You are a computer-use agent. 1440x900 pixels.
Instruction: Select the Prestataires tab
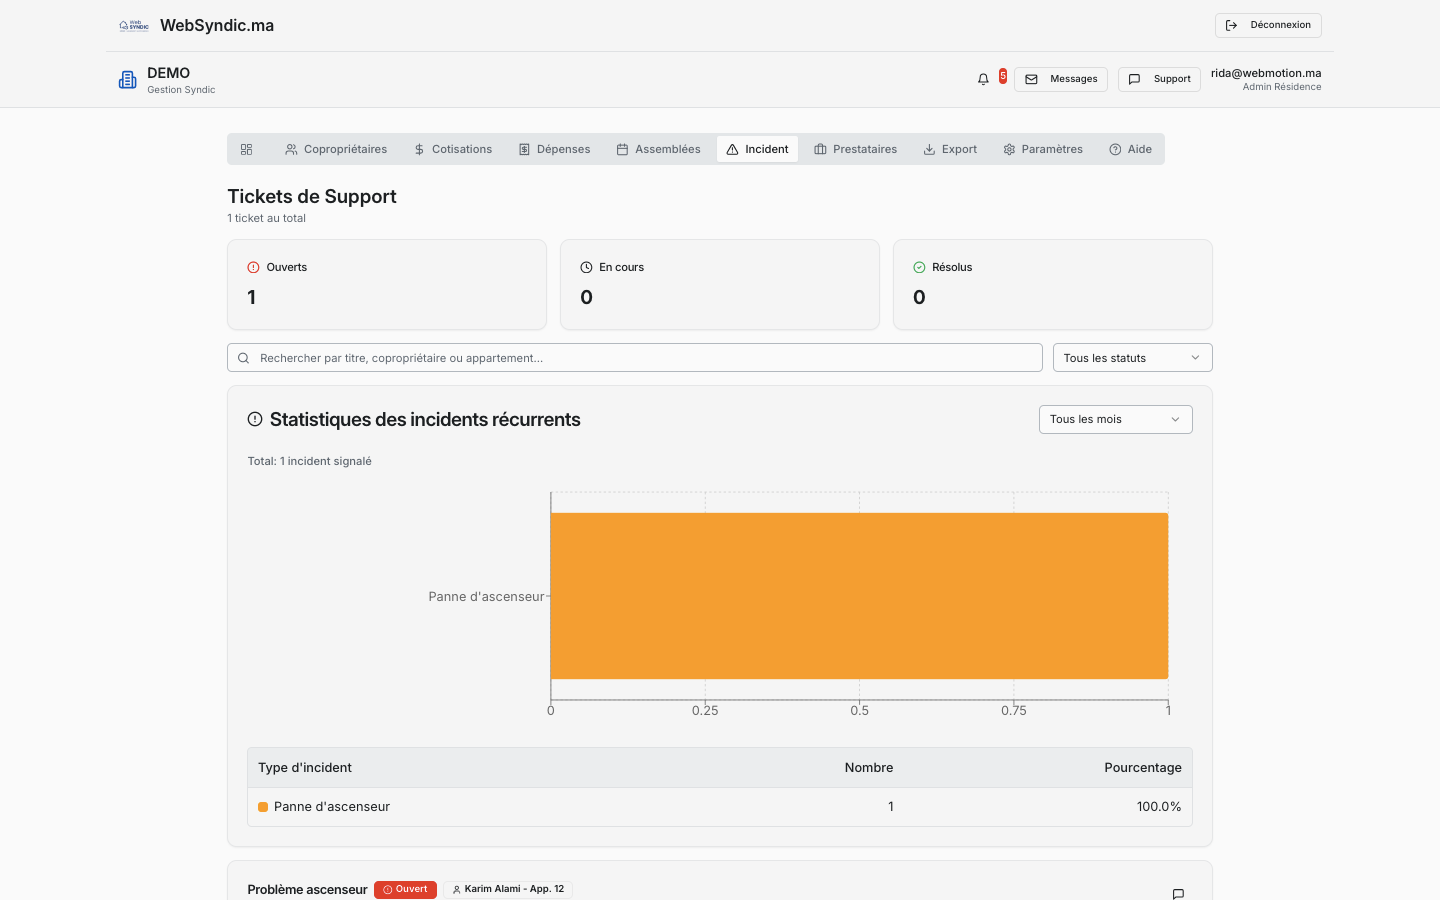(x=855, y=149)
